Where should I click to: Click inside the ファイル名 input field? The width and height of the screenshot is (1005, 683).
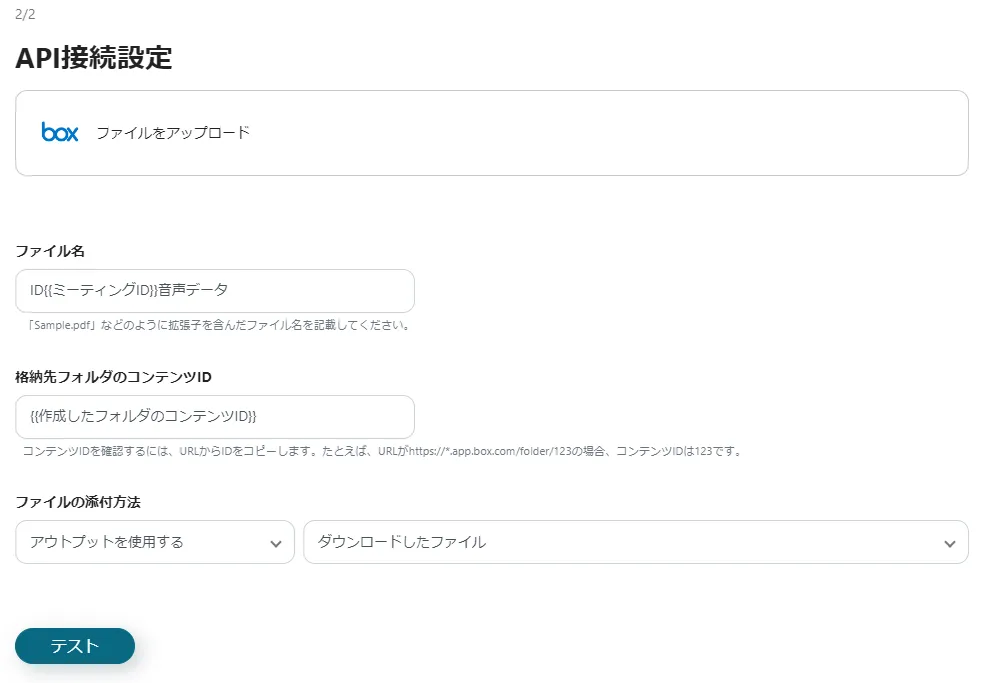coord(214,290)
